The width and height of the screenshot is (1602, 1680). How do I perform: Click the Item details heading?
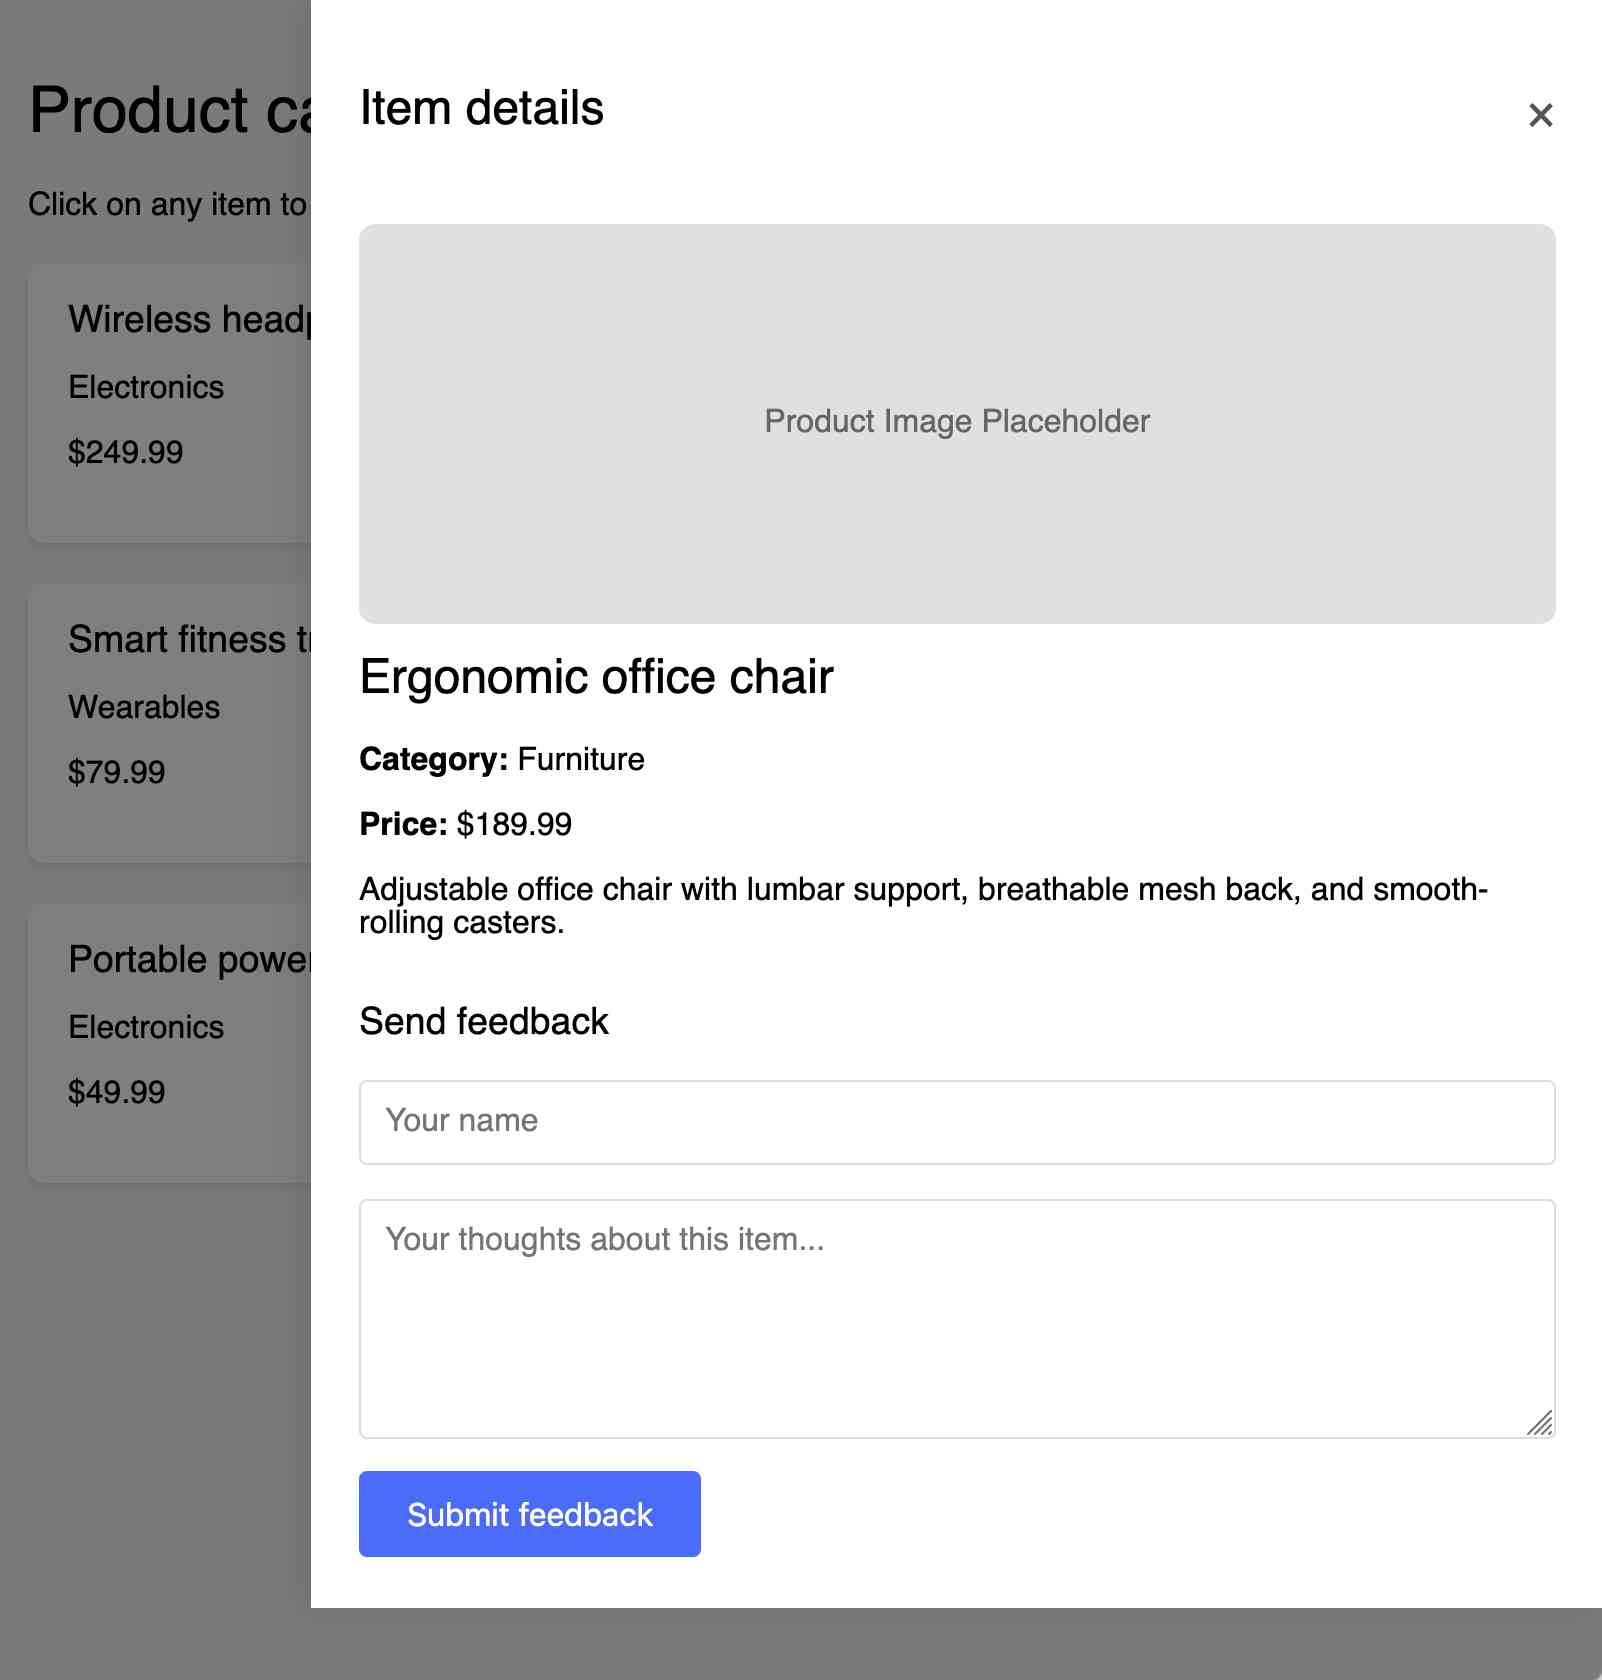(x=481, y=108)
